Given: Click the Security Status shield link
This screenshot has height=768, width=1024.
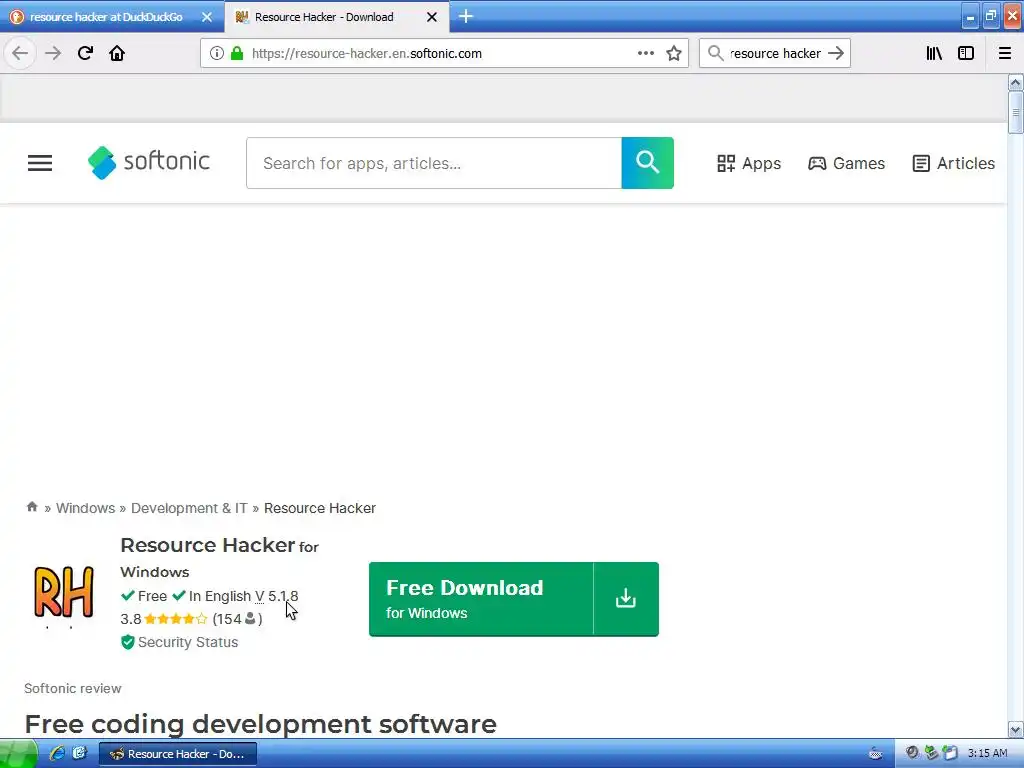Looking at the screenshot, I should pyautogui.click(x=180, y=642).
